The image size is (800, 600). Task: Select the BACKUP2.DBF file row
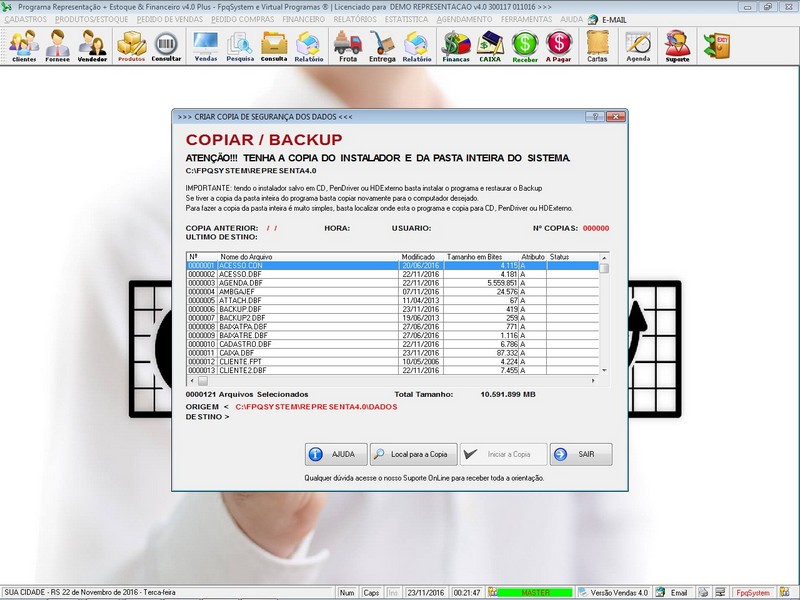pos(392,318)
